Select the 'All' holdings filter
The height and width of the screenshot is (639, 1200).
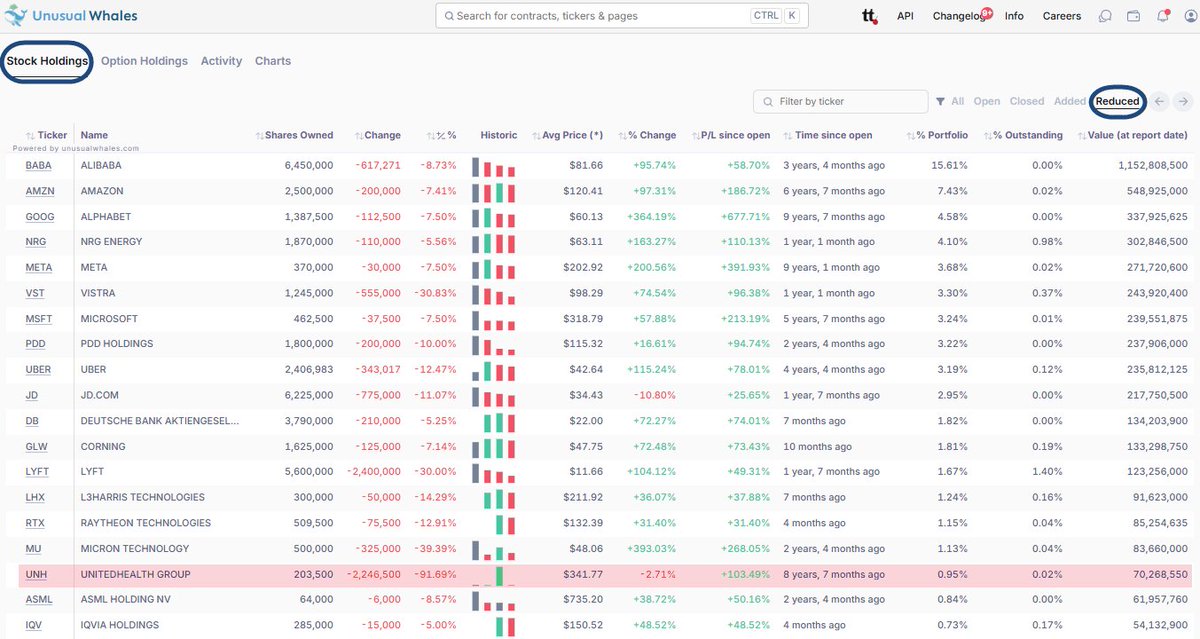coord(950,101)
